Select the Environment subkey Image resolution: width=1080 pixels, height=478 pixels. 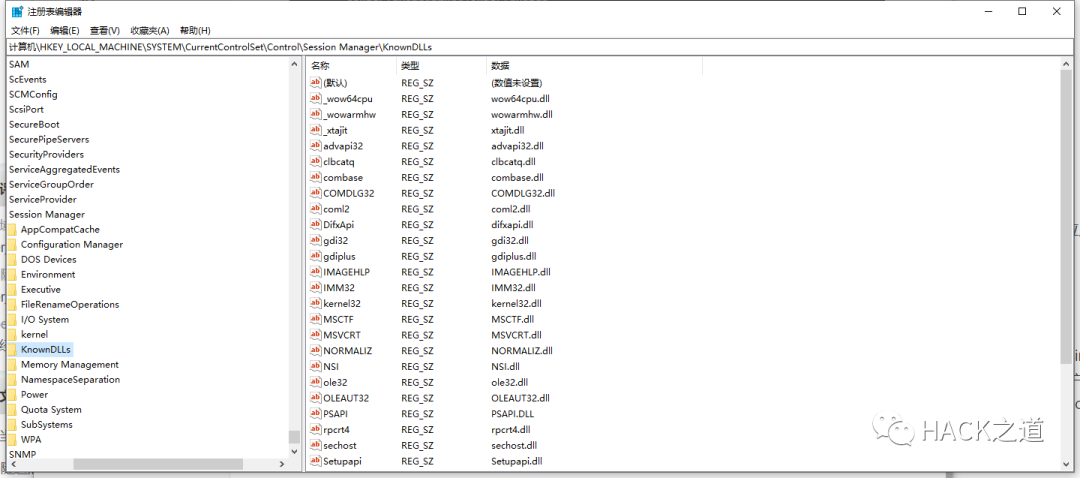(x=48, y=274)
